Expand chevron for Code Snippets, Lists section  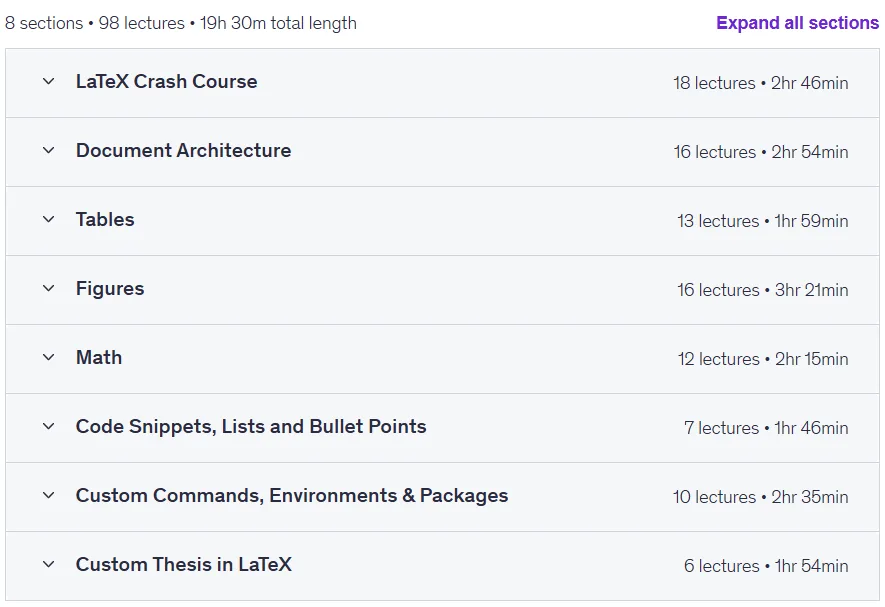(49, 426)
